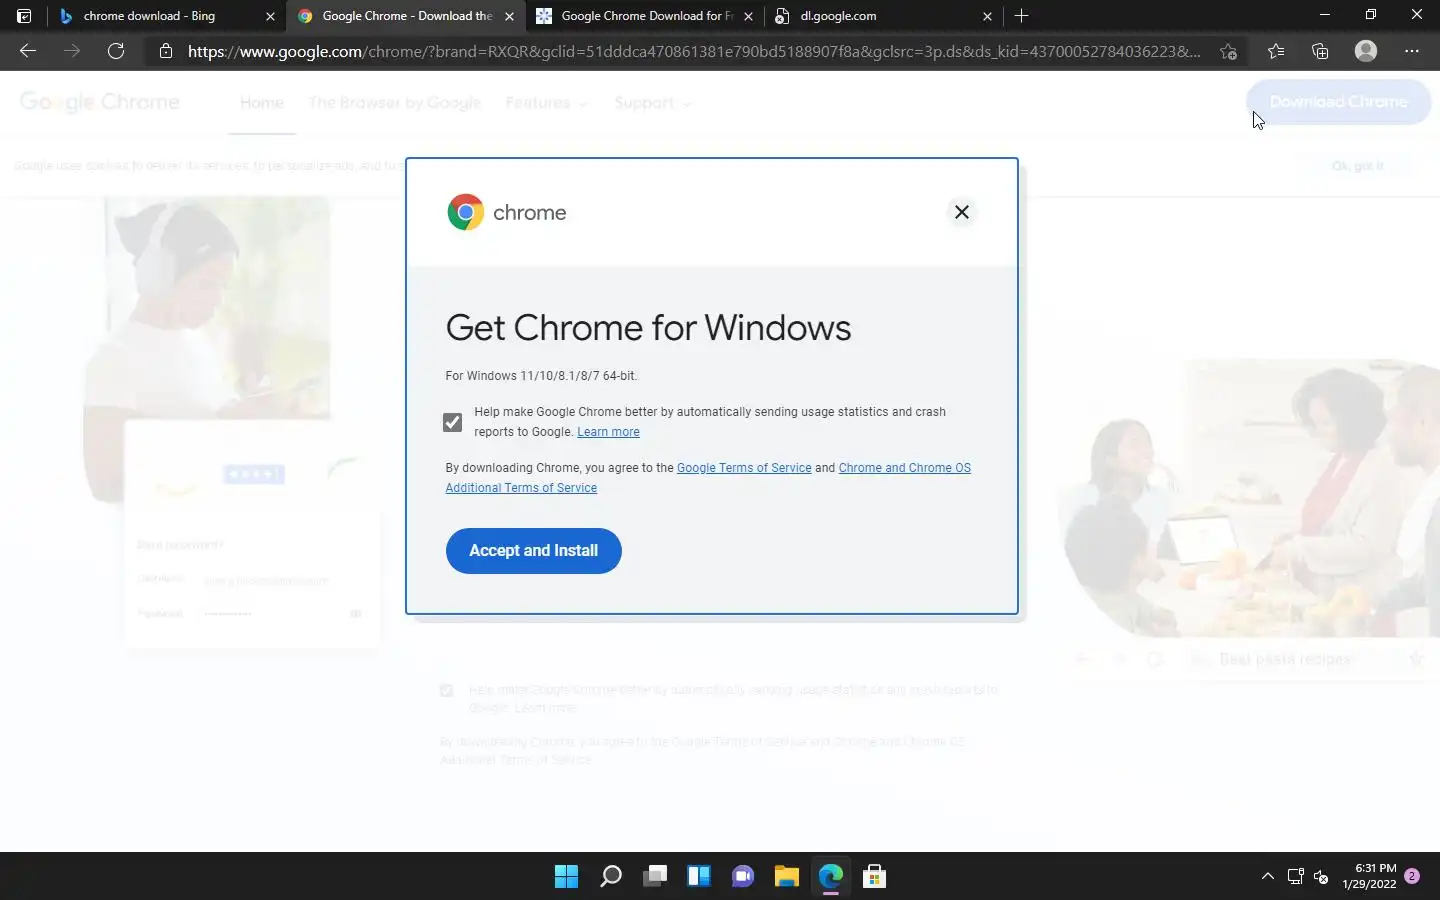
Task: Close the dl.google.com tab
Action: point(987,16)
